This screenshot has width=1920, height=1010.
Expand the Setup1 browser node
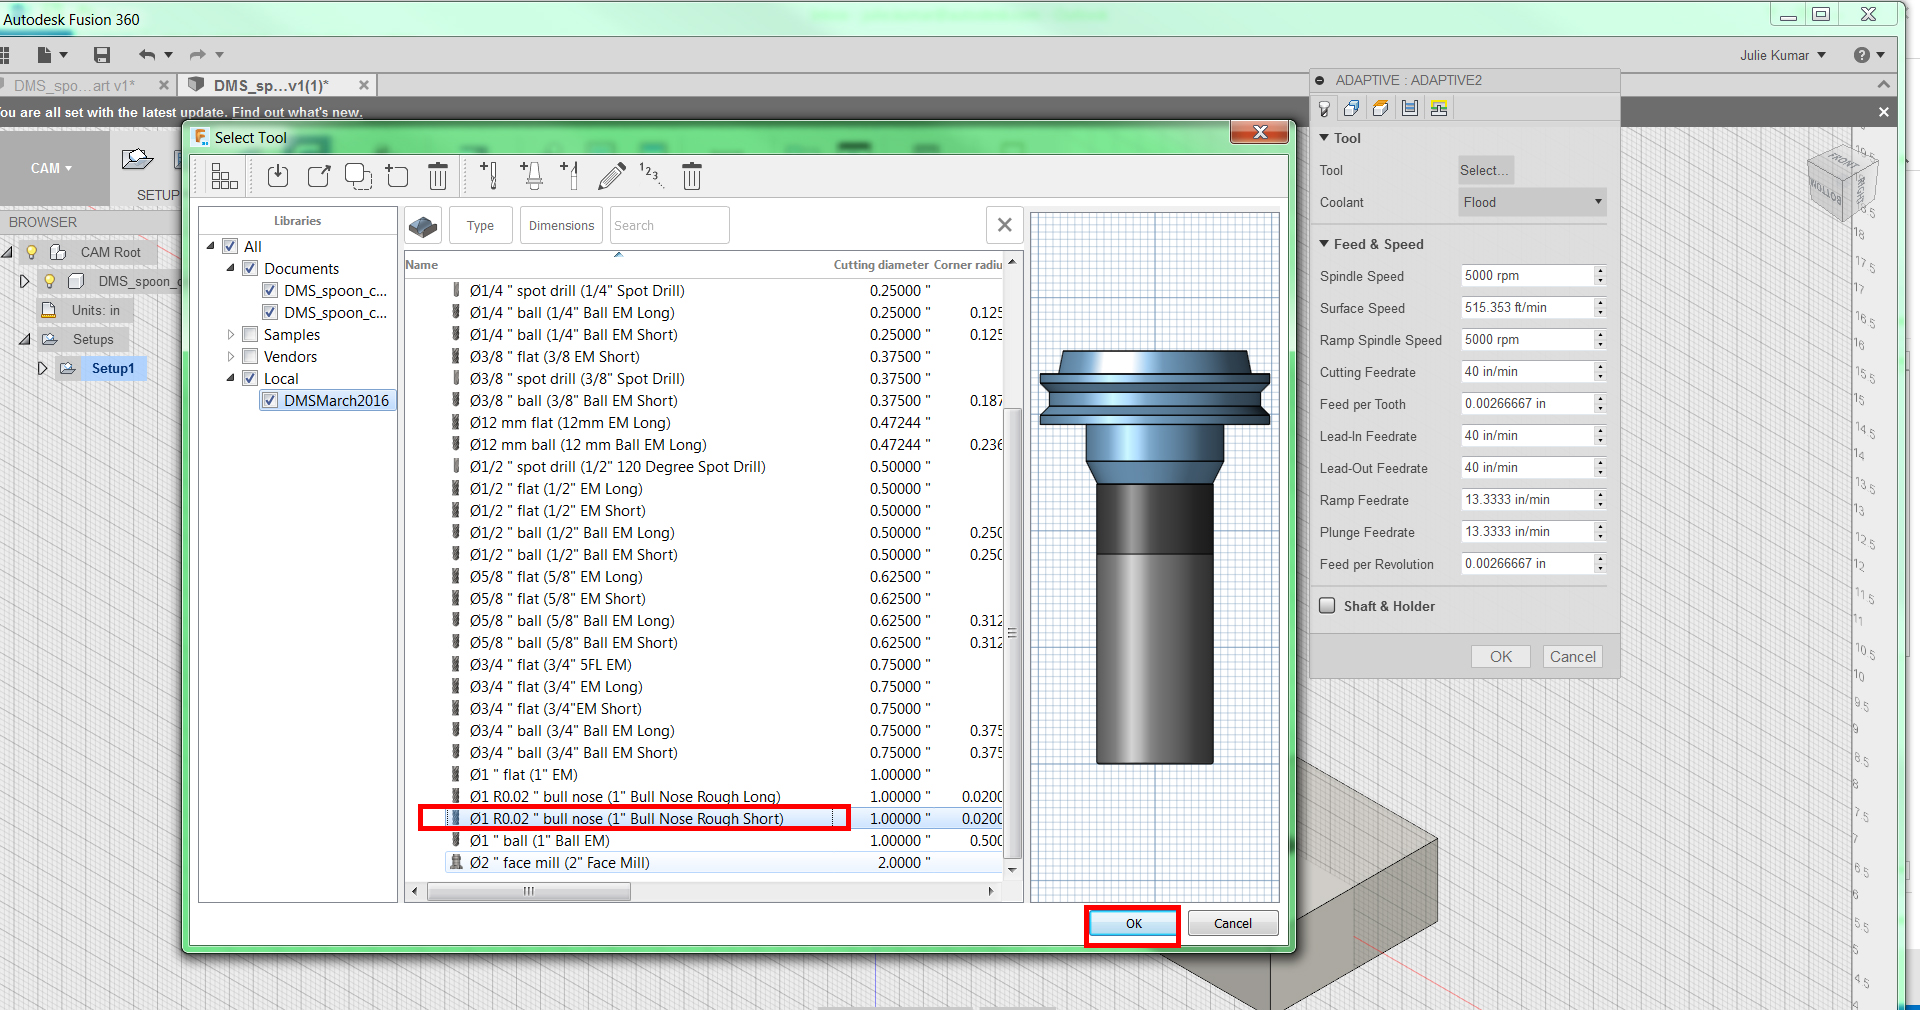tap(42, 368)
